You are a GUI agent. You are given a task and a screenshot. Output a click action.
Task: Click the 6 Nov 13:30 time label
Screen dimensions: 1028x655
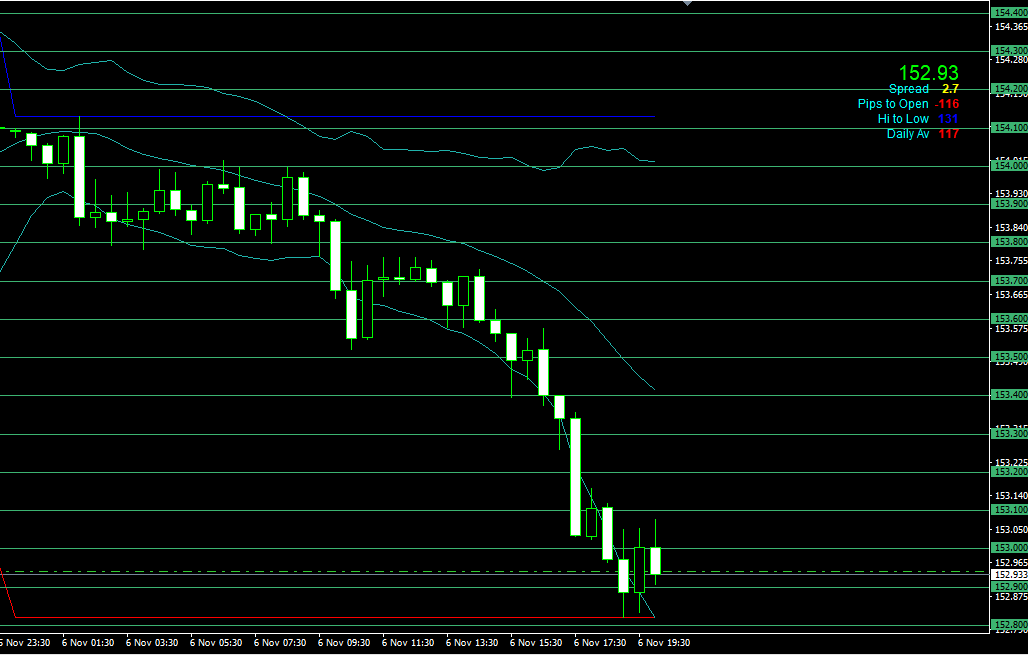[472, 644]
